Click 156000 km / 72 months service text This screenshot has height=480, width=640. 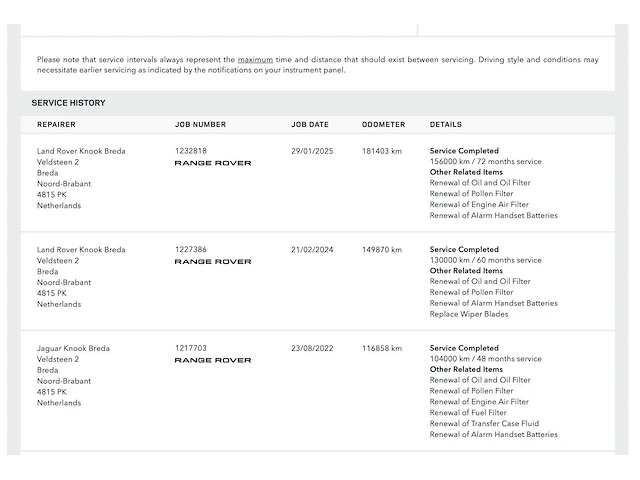coord(486,162)
